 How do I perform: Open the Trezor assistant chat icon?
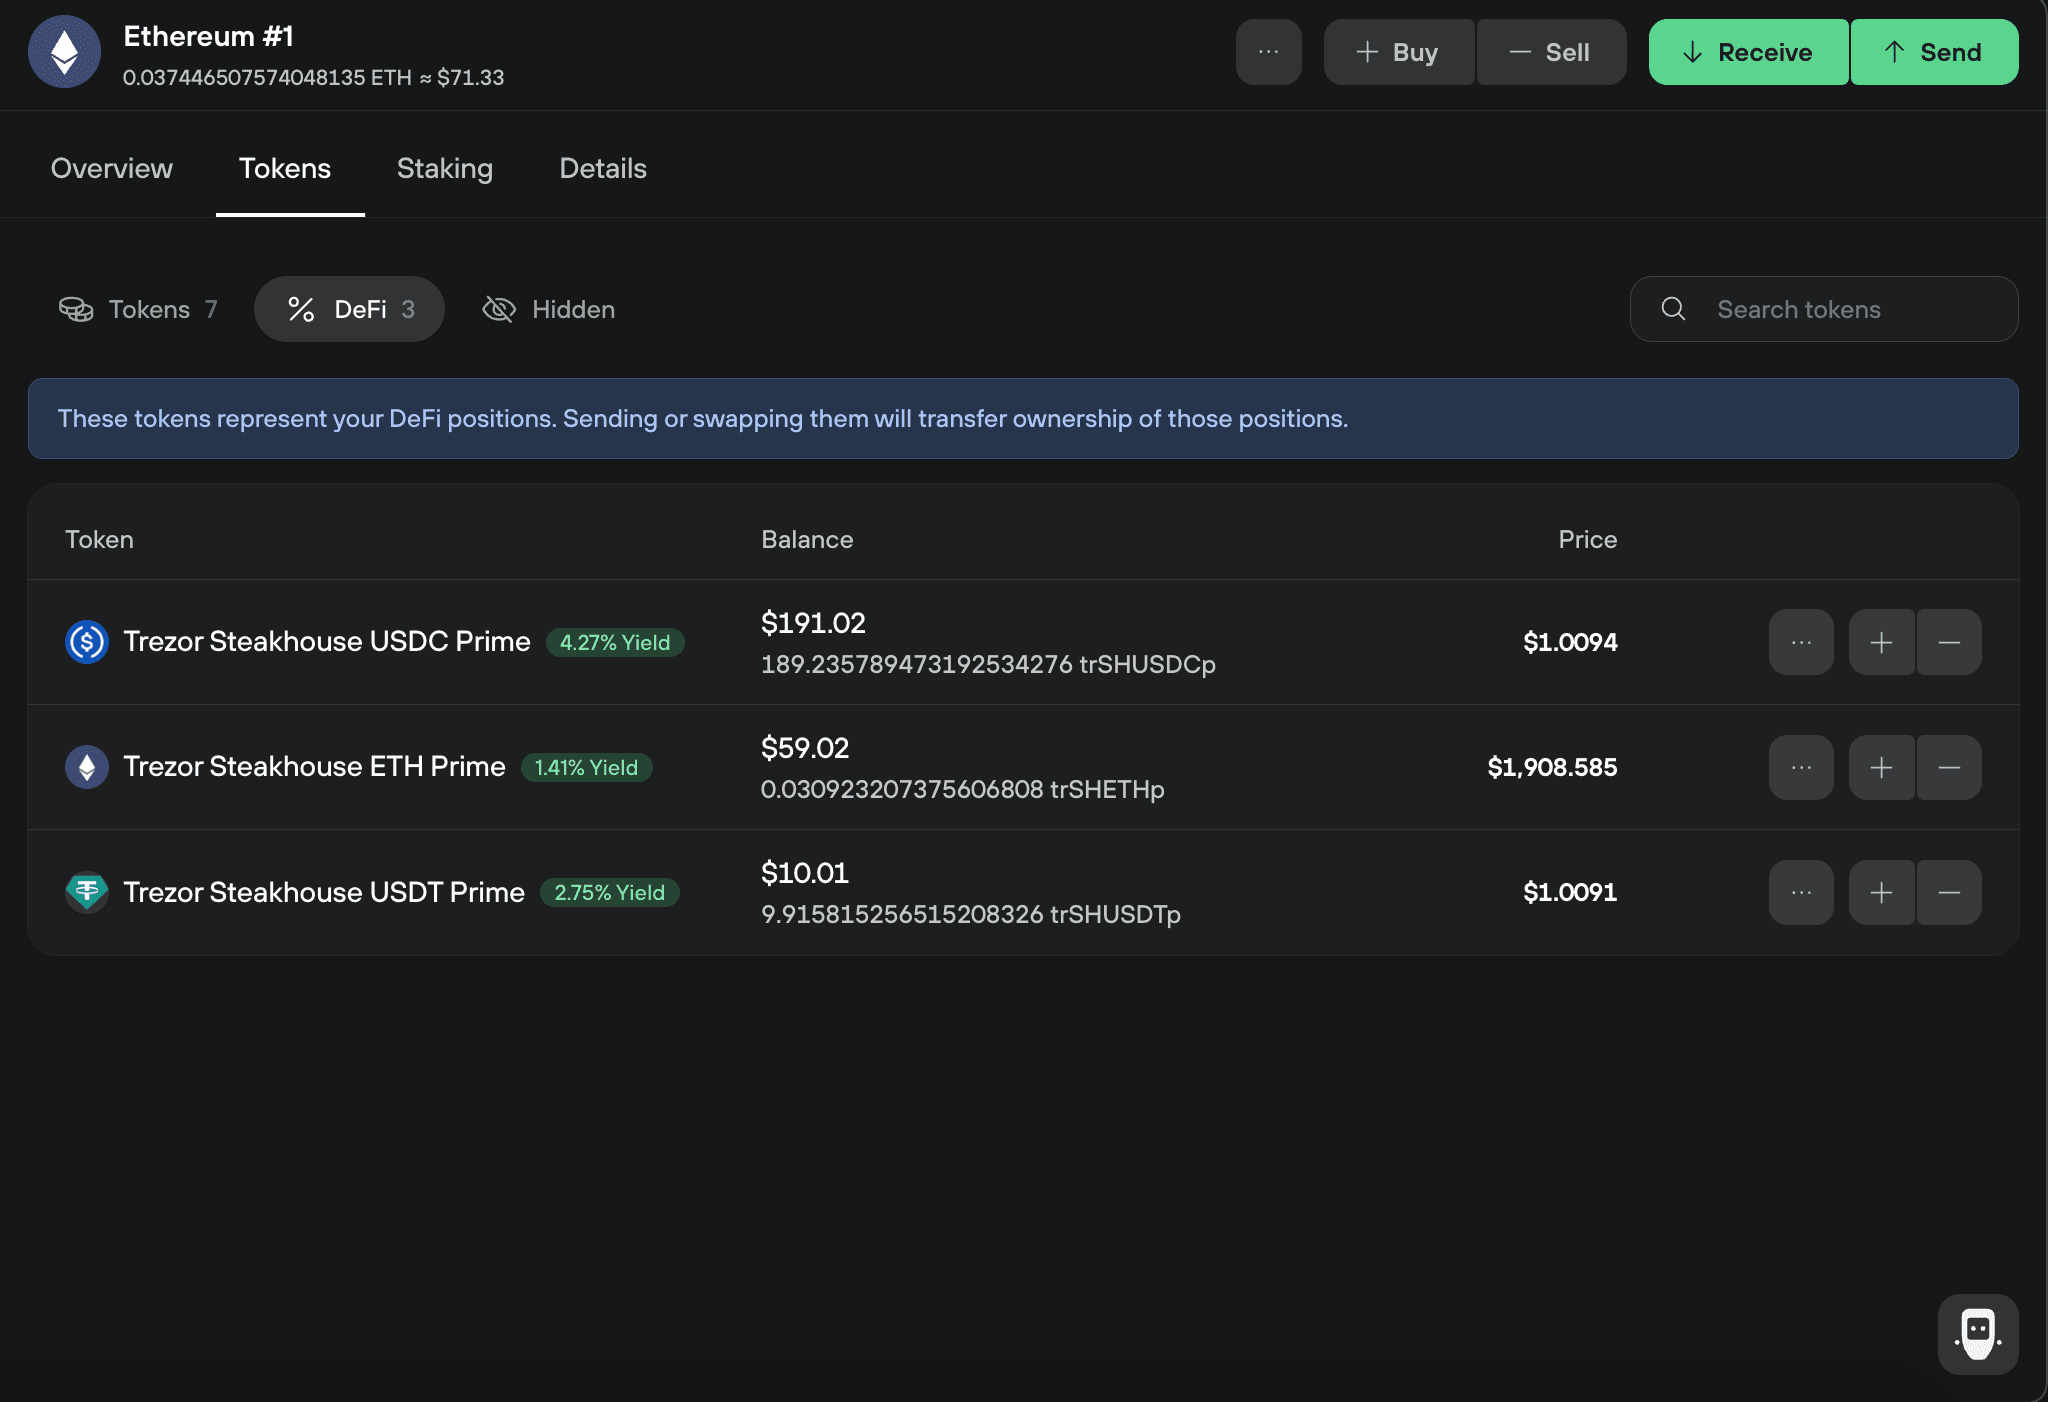point(1978,1334)
